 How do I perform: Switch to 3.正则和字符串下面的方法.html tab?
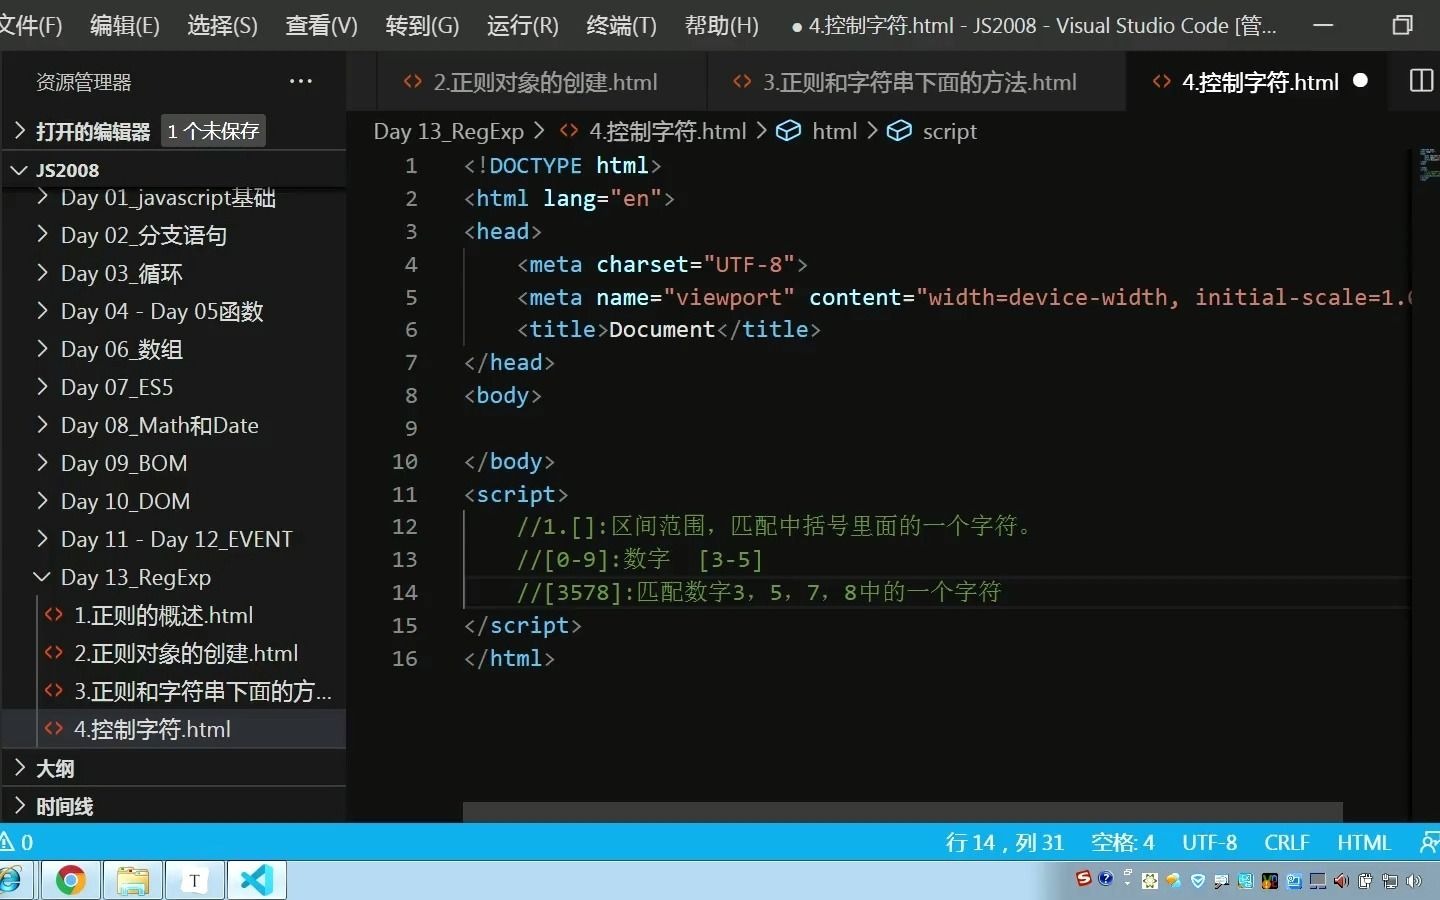[916, 82]
